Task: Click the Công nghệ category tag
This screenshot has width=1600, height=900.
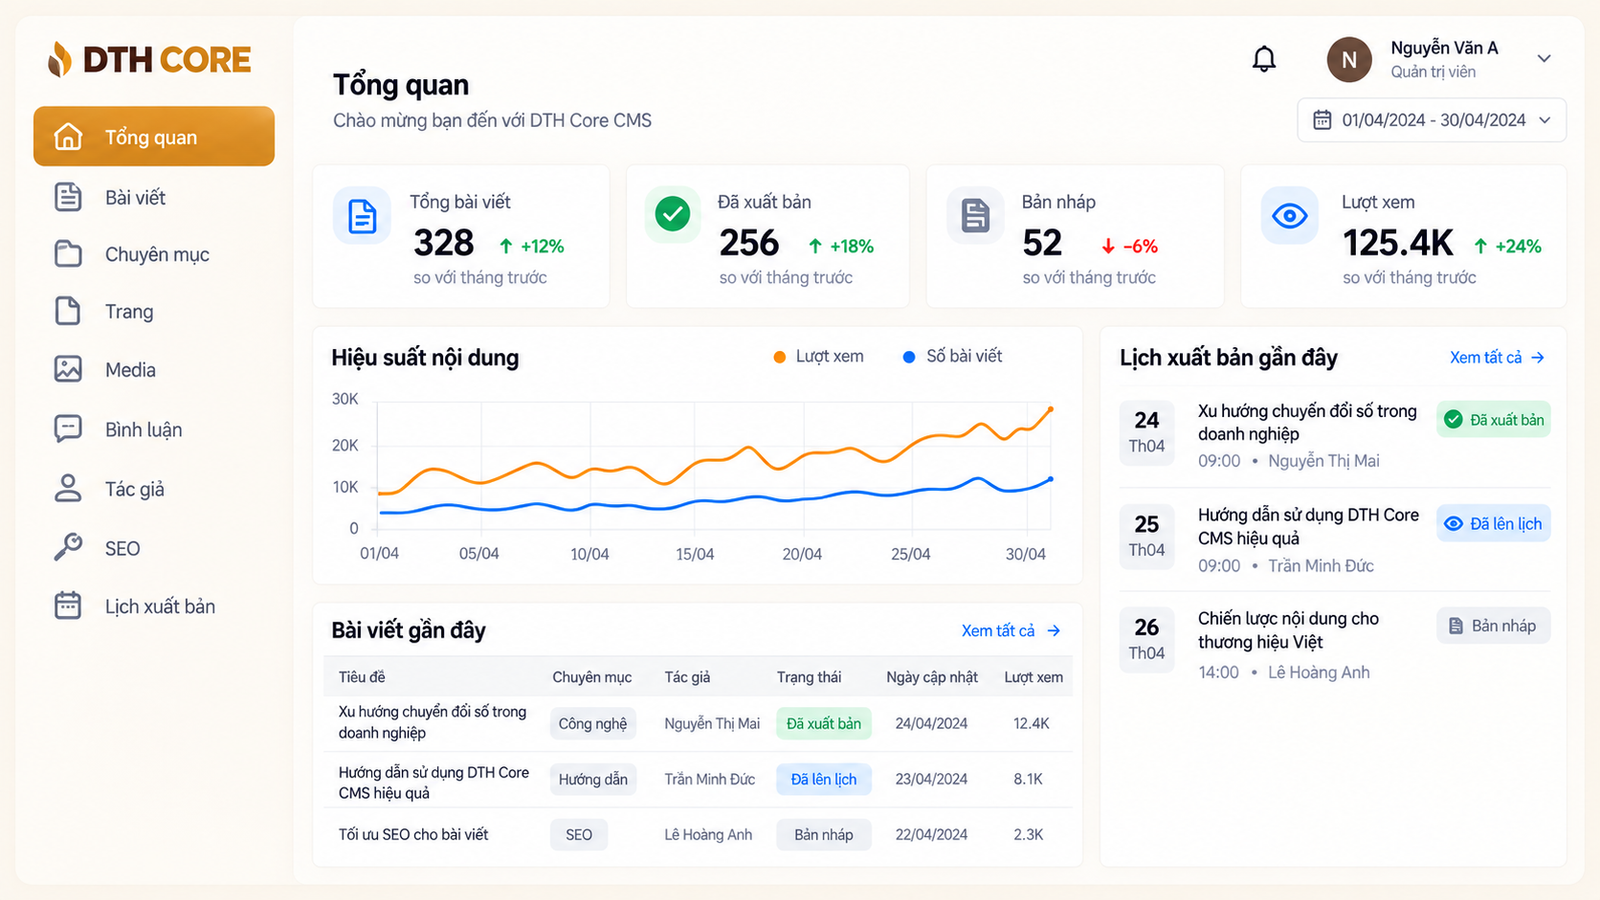Action: click(593, 723)
